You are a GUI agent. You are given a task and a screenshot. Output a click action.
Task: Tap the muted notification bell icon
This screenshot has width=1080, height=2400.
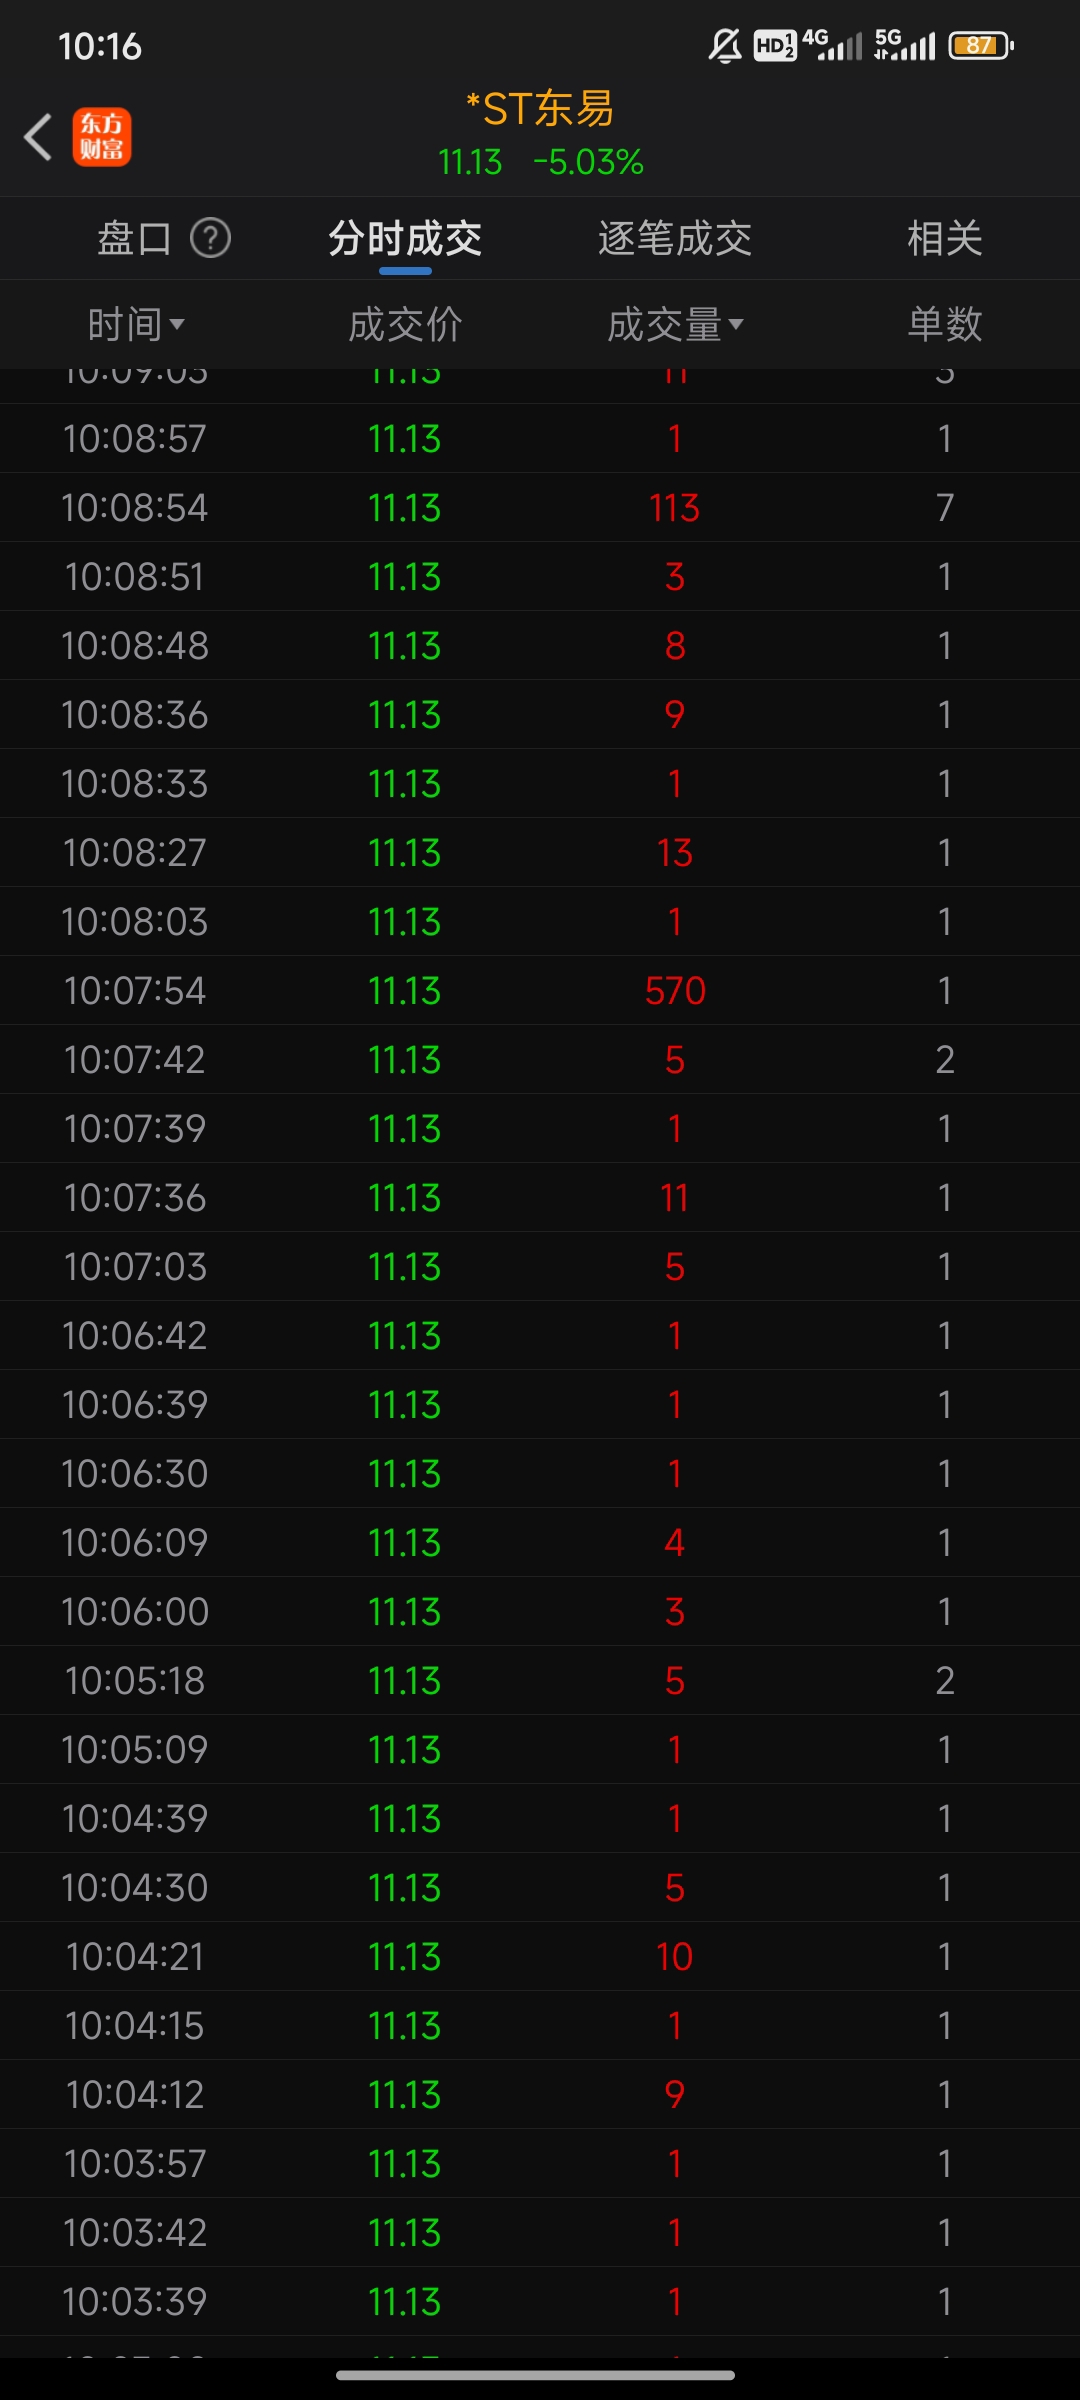725,46
